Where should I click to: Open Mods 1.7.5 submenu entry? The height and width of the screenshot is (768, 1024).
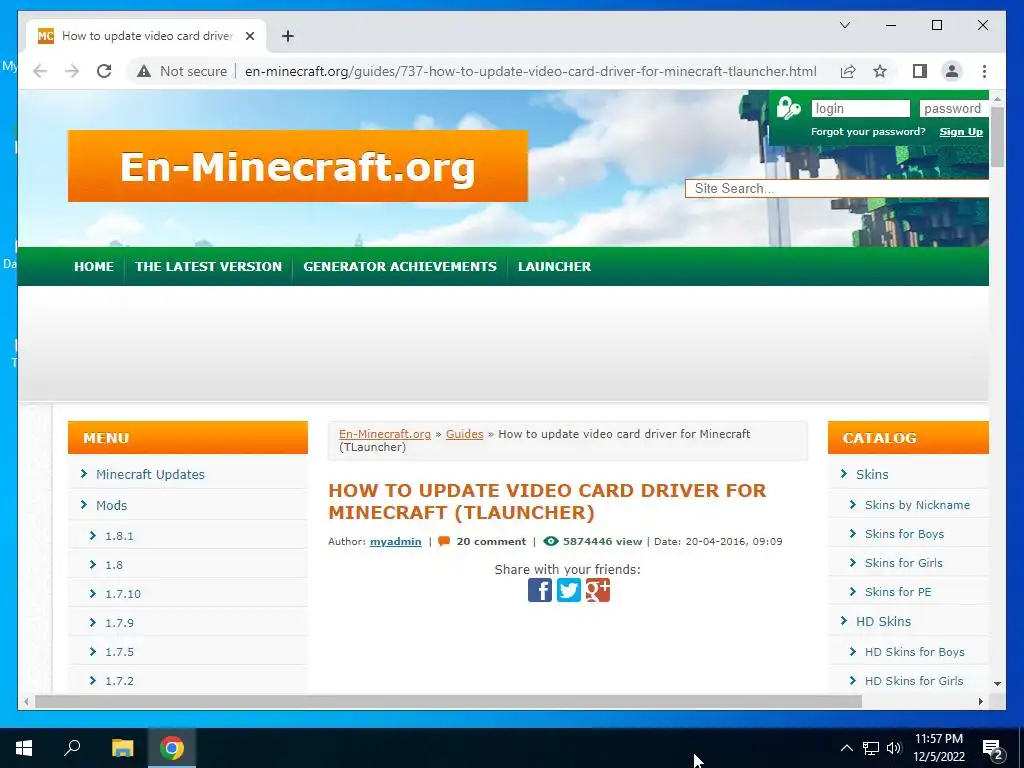(x=119, y=652)
